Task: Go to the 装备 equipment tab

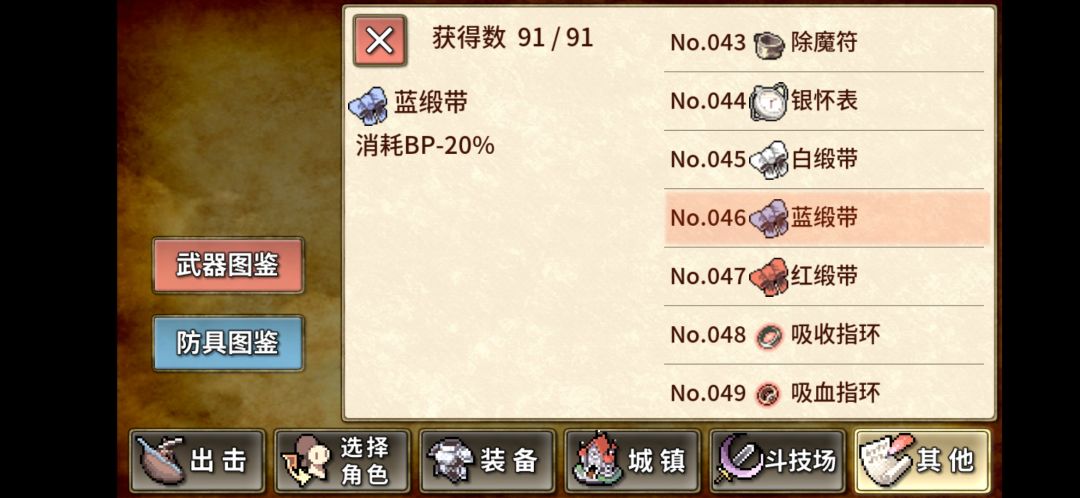Action: point(488,461)
